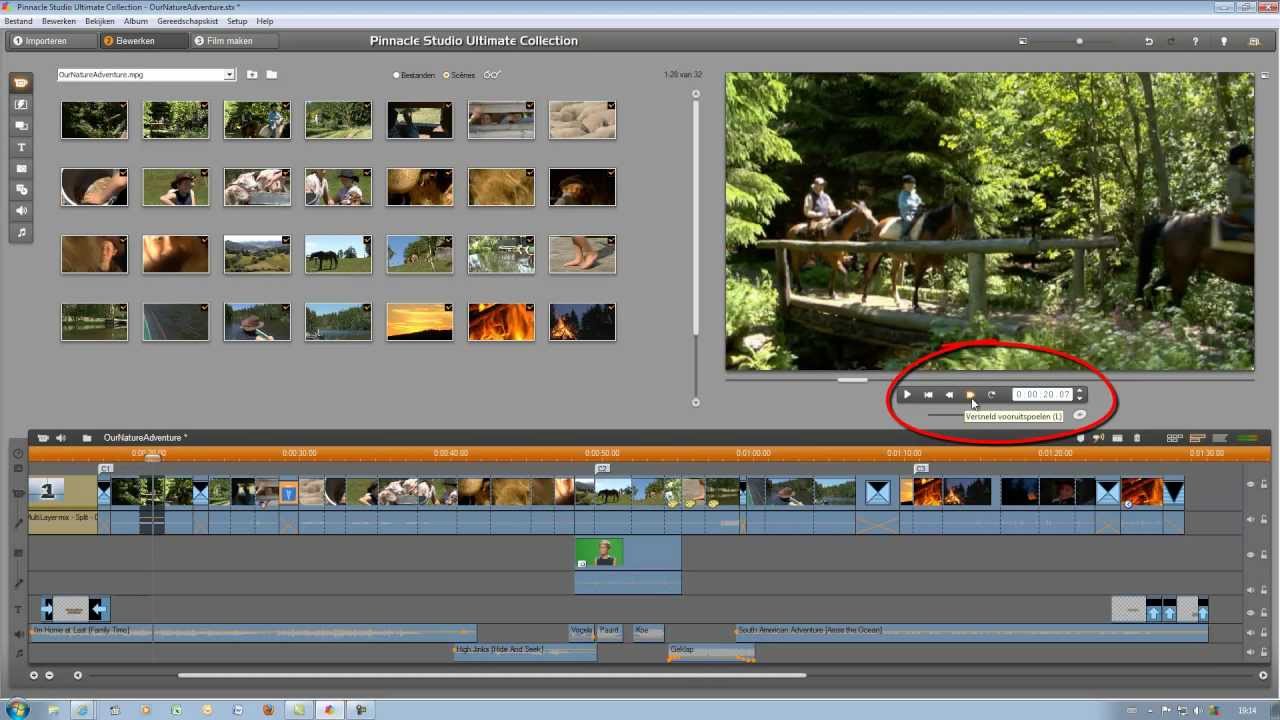
Task: Click the folder icon next to OurNatureAdventure
Action: [87, 438]
